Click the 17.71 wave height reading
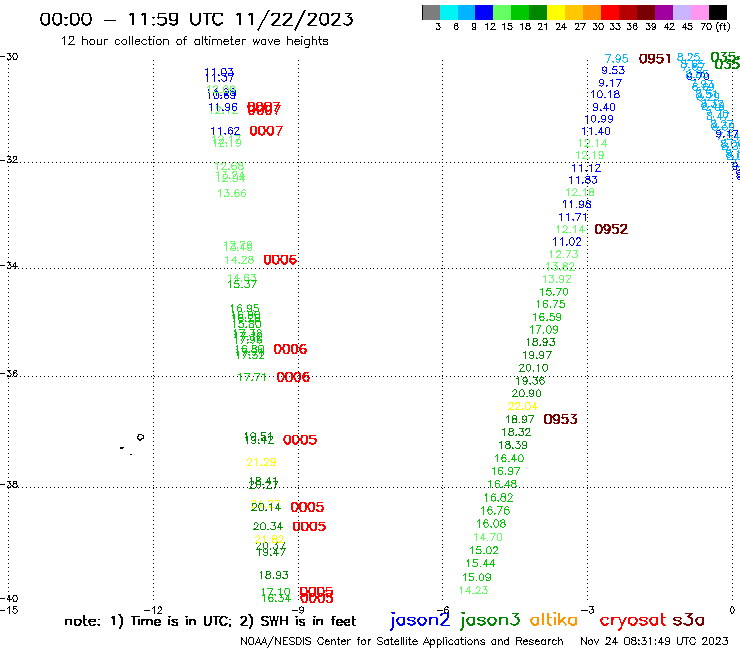The image size is (740, 650). pos(252,377)
